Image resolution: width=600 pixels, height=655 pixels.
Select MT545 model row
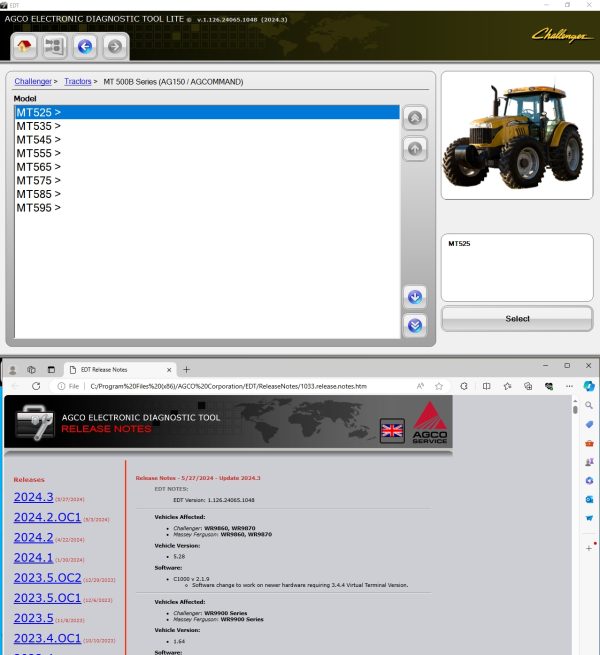(x=207, y=140)
